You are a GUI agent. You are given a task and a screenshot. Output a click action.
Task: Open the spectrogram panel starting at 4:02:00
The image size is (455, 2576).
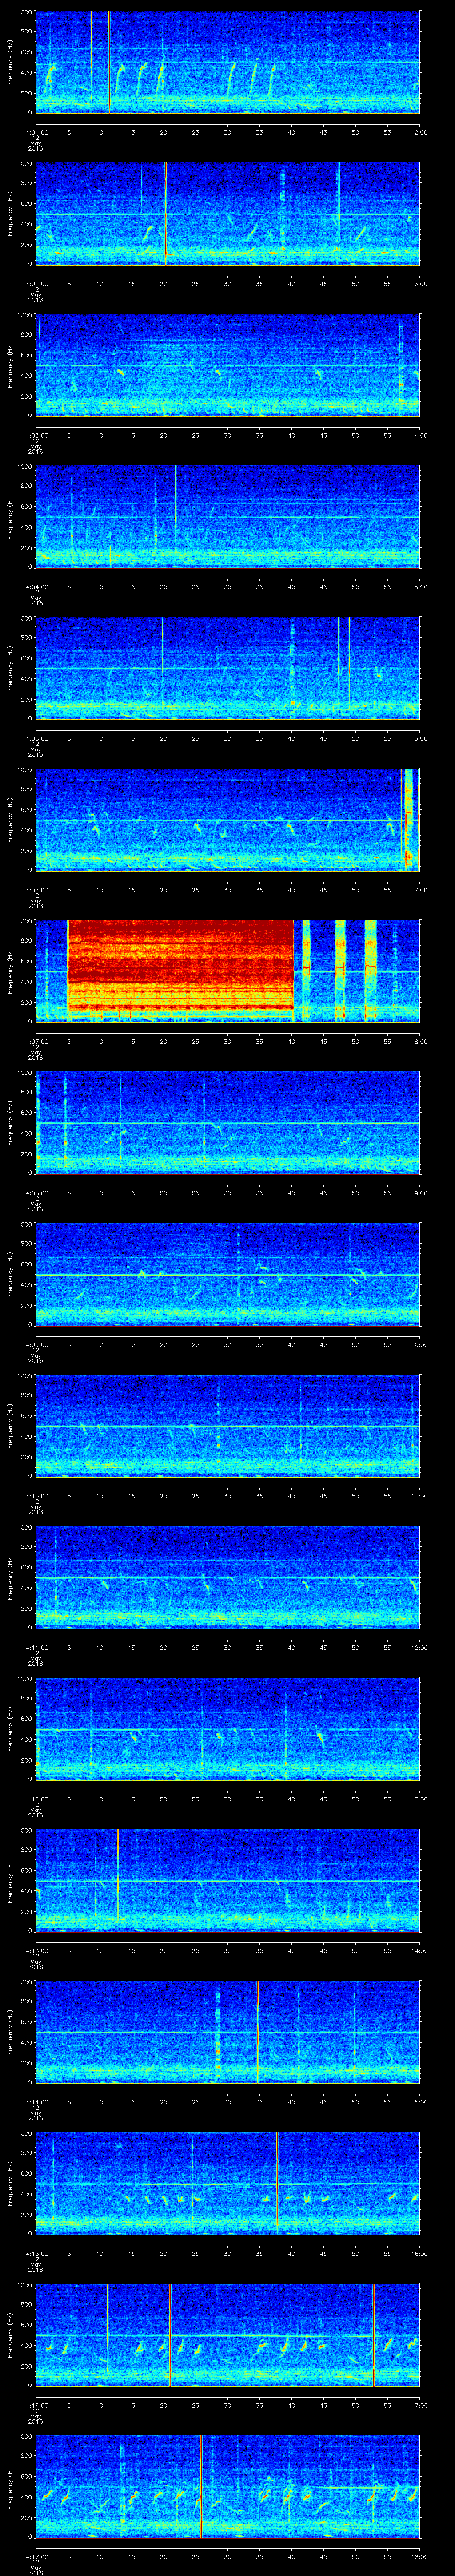point(228,213)
